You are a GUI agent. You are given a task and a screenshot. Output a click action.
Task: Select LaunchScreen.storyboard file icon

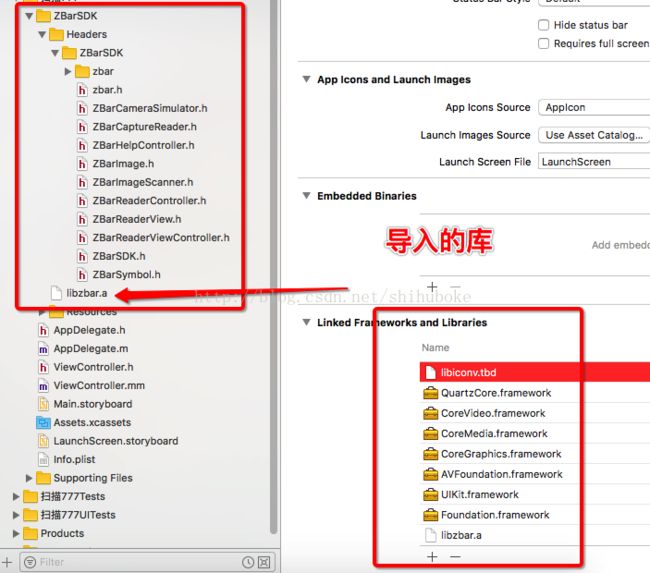[x=43, y=441]
